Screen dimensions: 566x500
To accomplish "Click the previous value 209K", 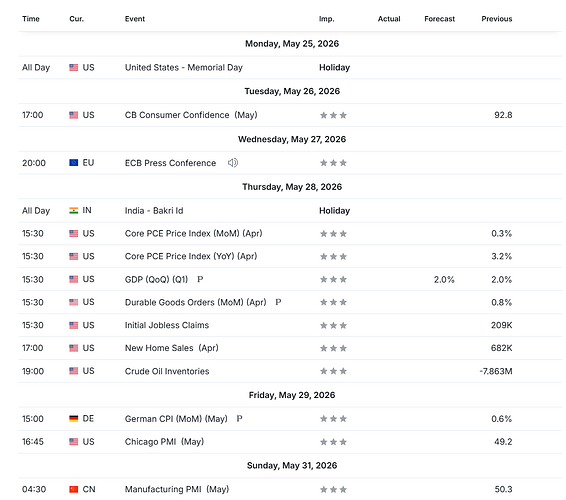I will point(501,325).
